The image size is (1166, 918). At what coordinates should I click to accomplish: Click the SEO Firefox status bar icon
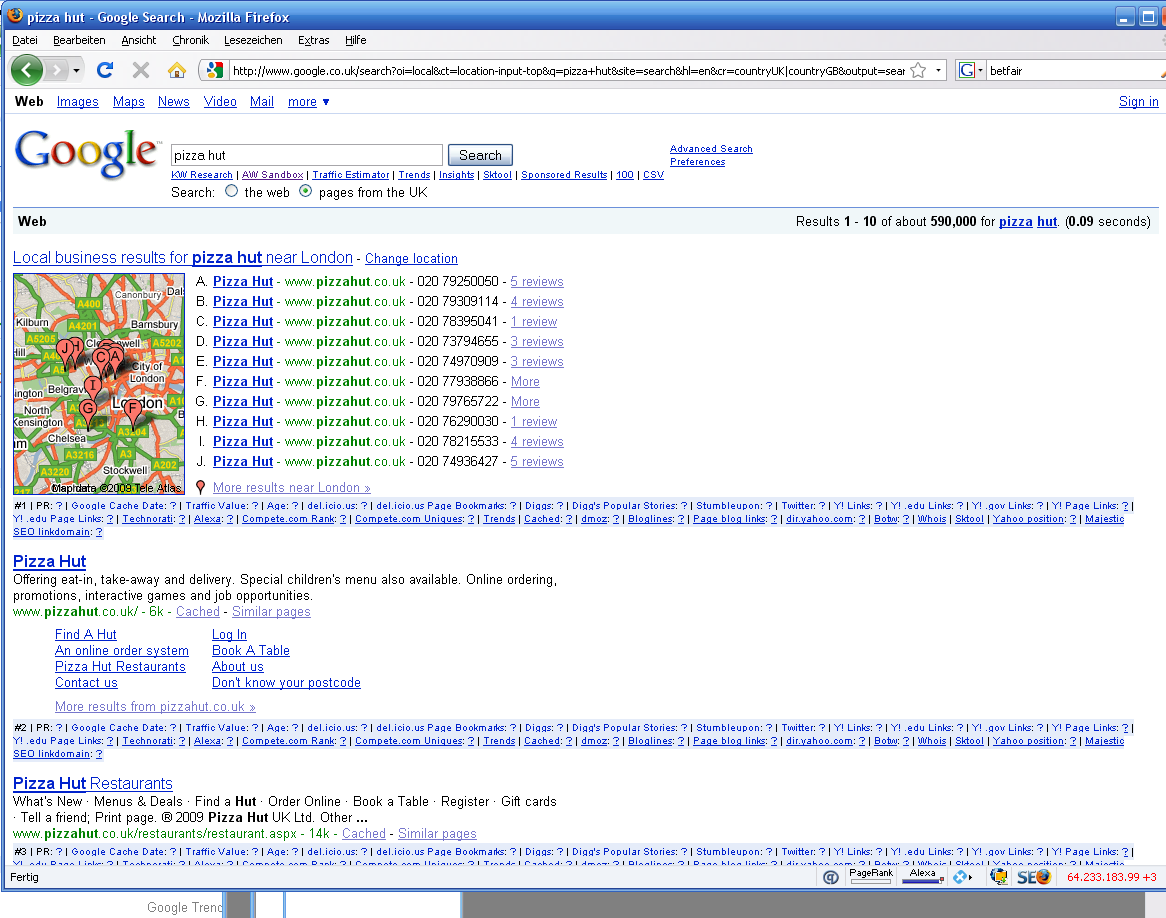(x=1034, y=877)
